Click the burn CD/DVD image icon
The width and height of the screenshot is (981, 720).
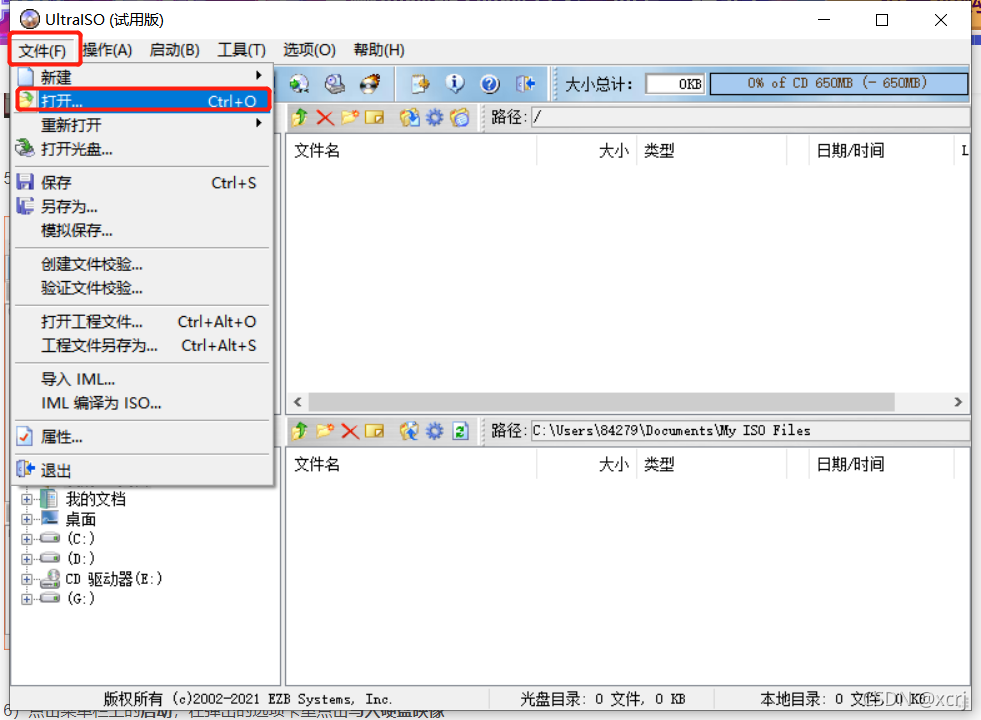370,84
